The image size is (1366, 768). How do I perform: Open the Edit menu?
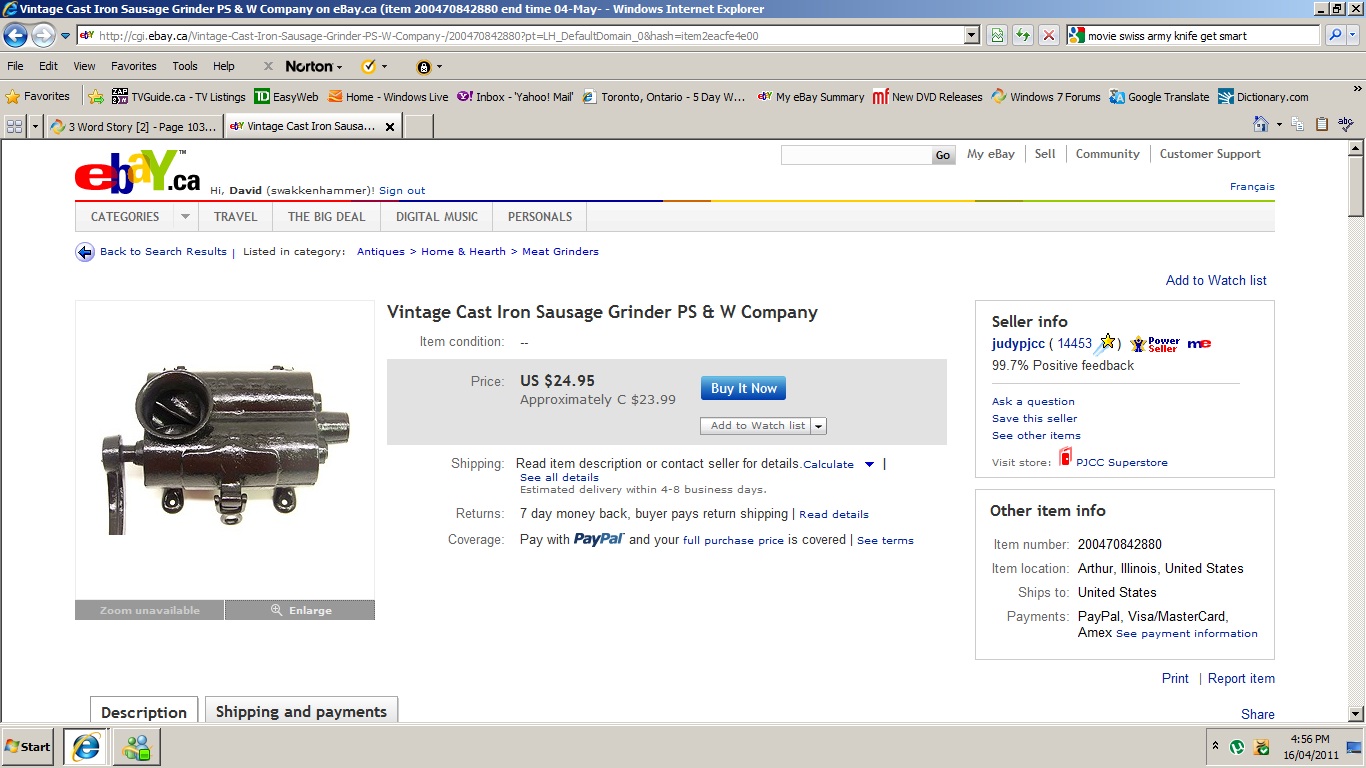[48, 66]
